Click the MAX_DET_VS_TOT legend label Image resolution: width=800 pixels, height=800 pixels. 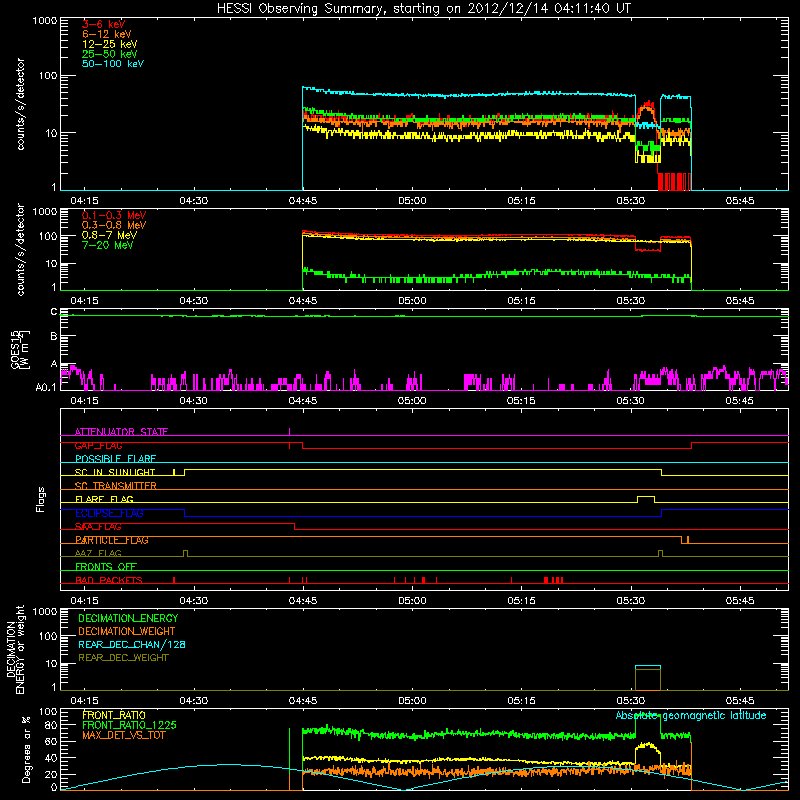coord(123,735)
